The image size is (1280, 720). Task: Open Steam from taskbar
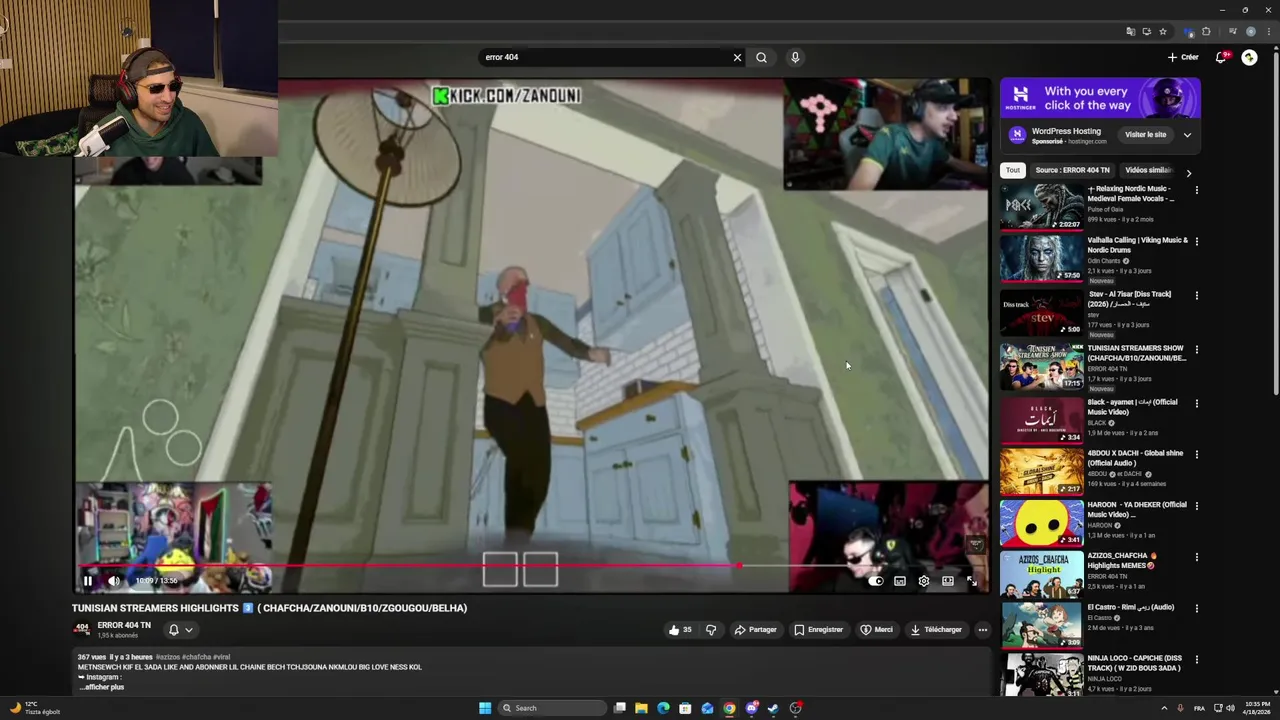point(773,708)
